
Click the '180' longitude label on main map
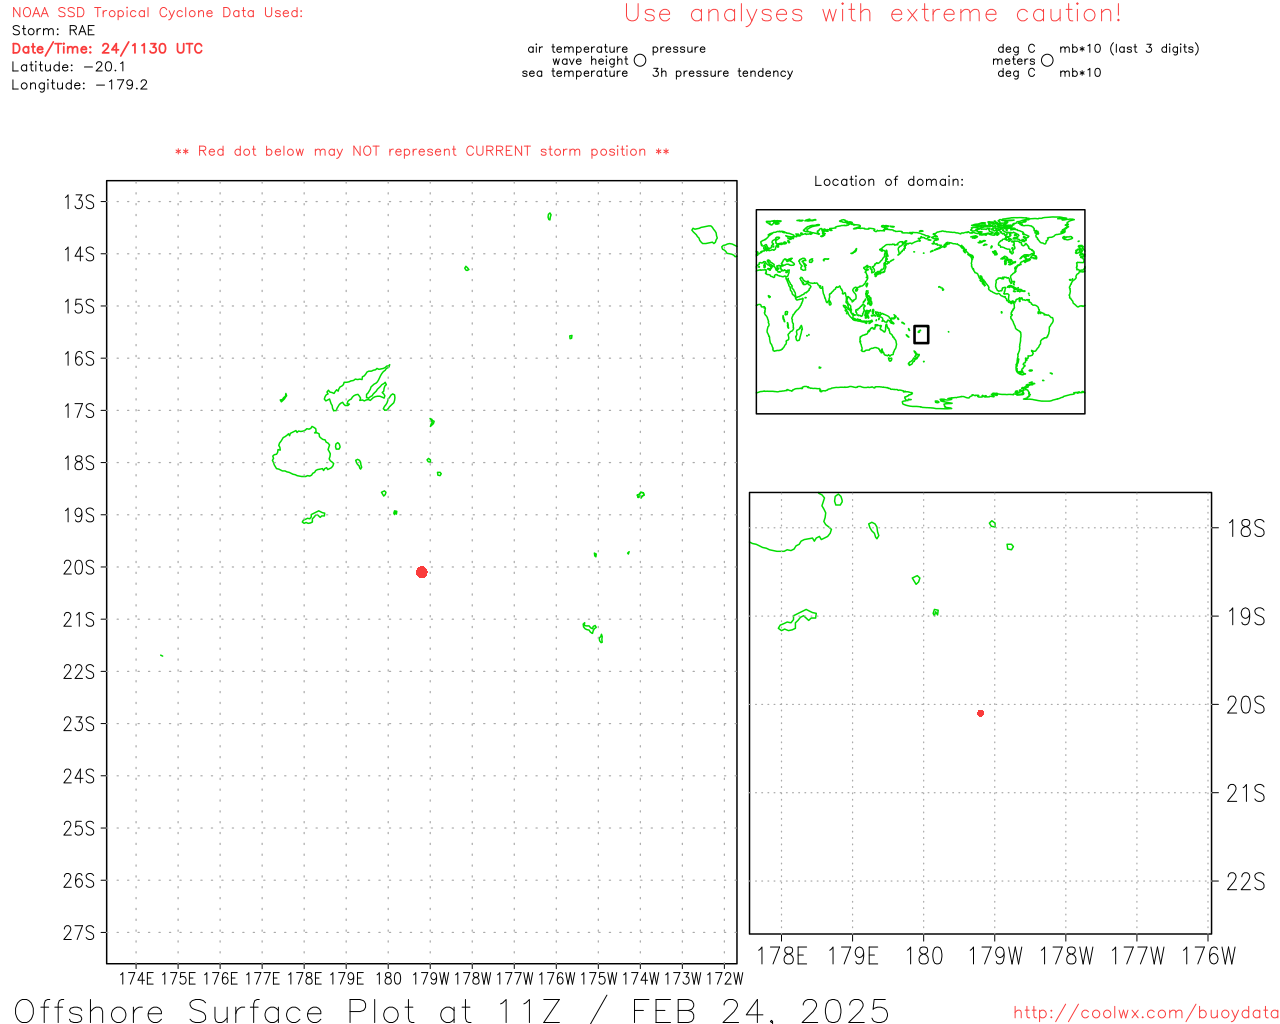coord(388,978)
